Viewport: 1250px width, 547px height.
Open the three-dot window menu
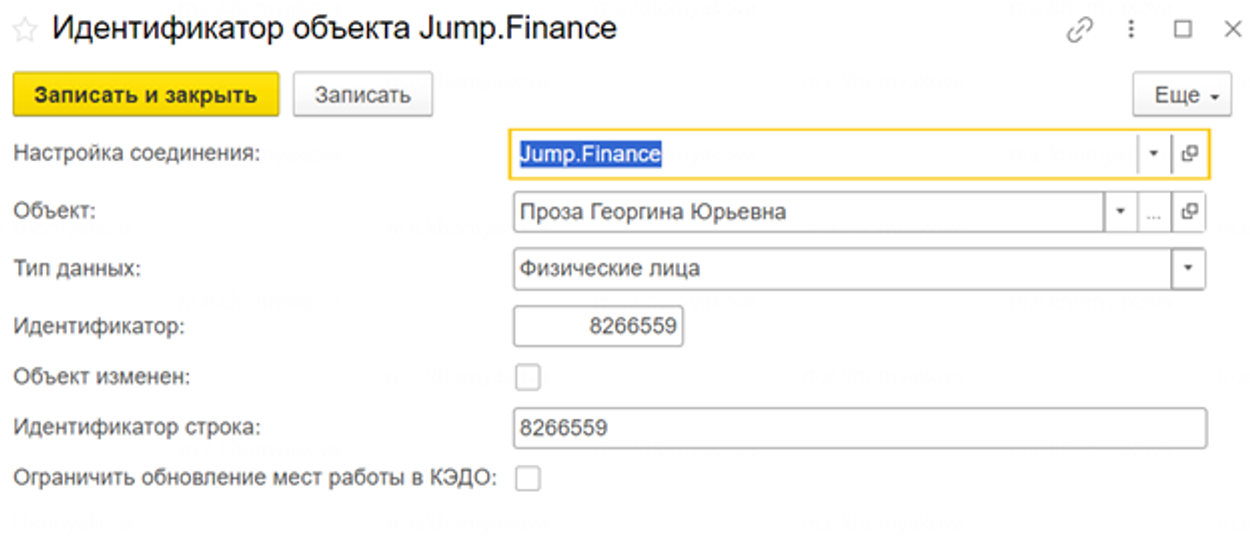[x=1131, y=30]
